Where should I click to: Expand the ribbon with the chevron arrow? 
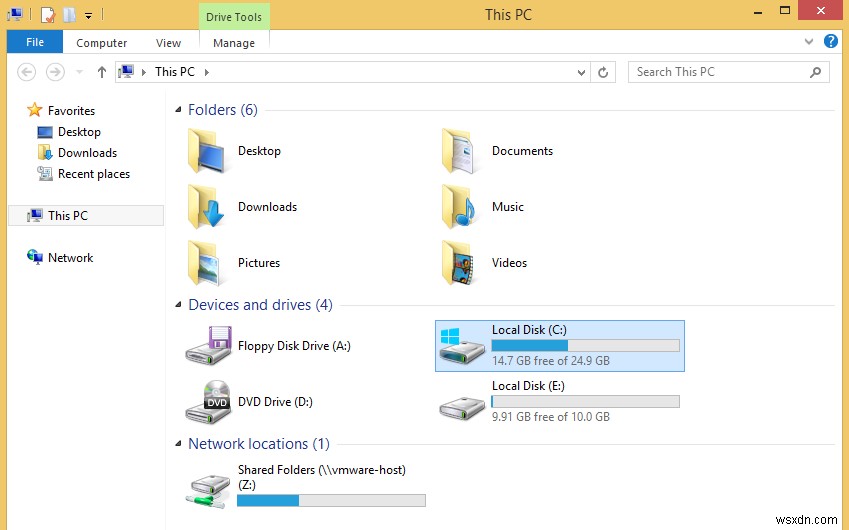pos(809,41)
